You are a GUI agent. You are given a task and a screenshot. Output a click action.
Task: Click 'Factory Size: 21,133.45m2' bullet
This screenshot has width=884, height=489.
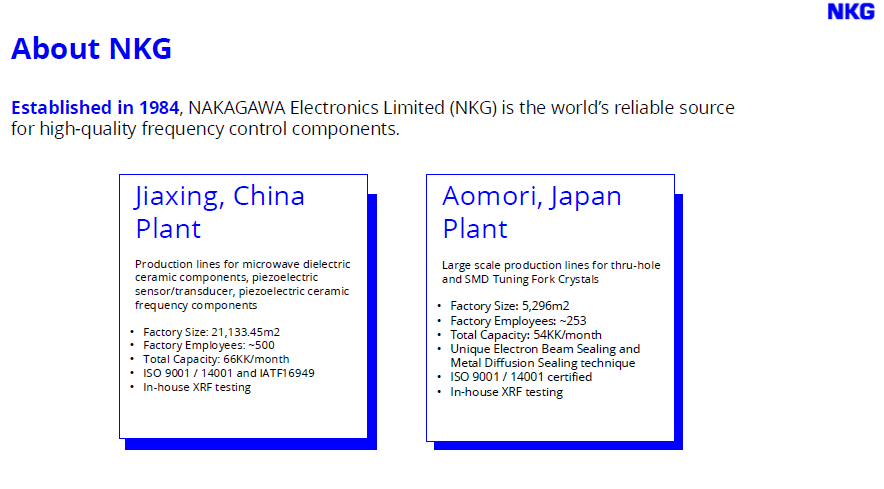pyautogui.click(x=211, y=332)
